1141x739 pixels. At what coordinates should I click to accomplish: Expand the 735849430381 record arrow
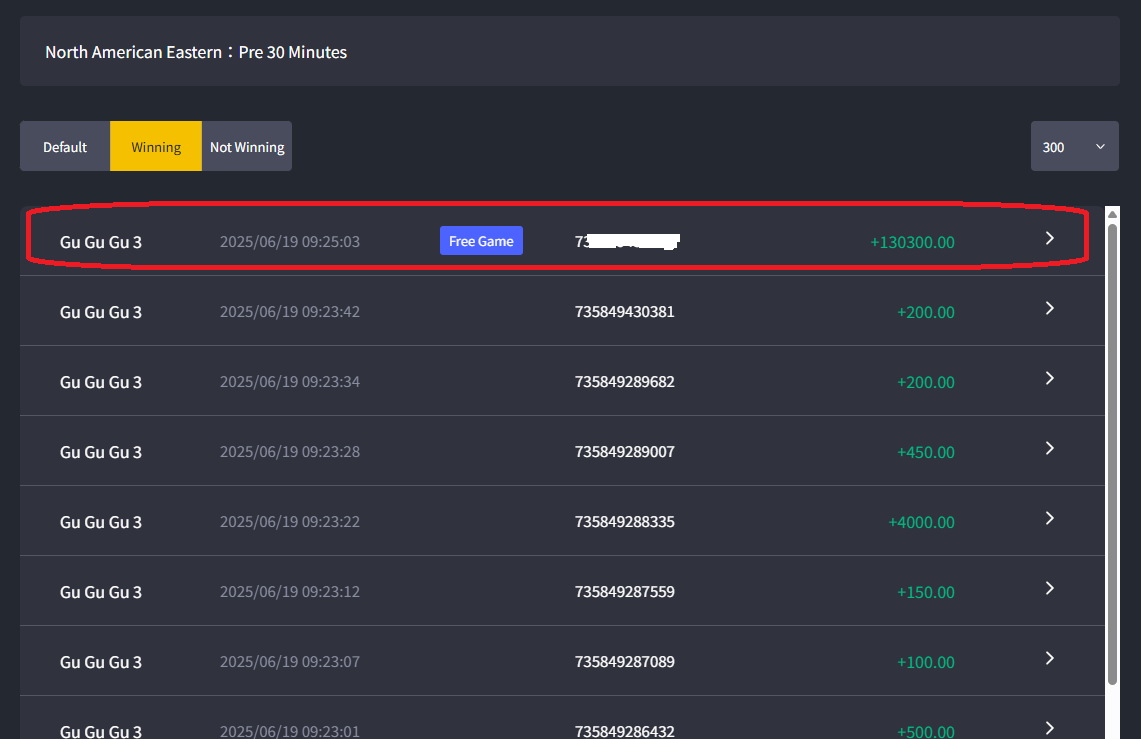tap(1049, 308)
